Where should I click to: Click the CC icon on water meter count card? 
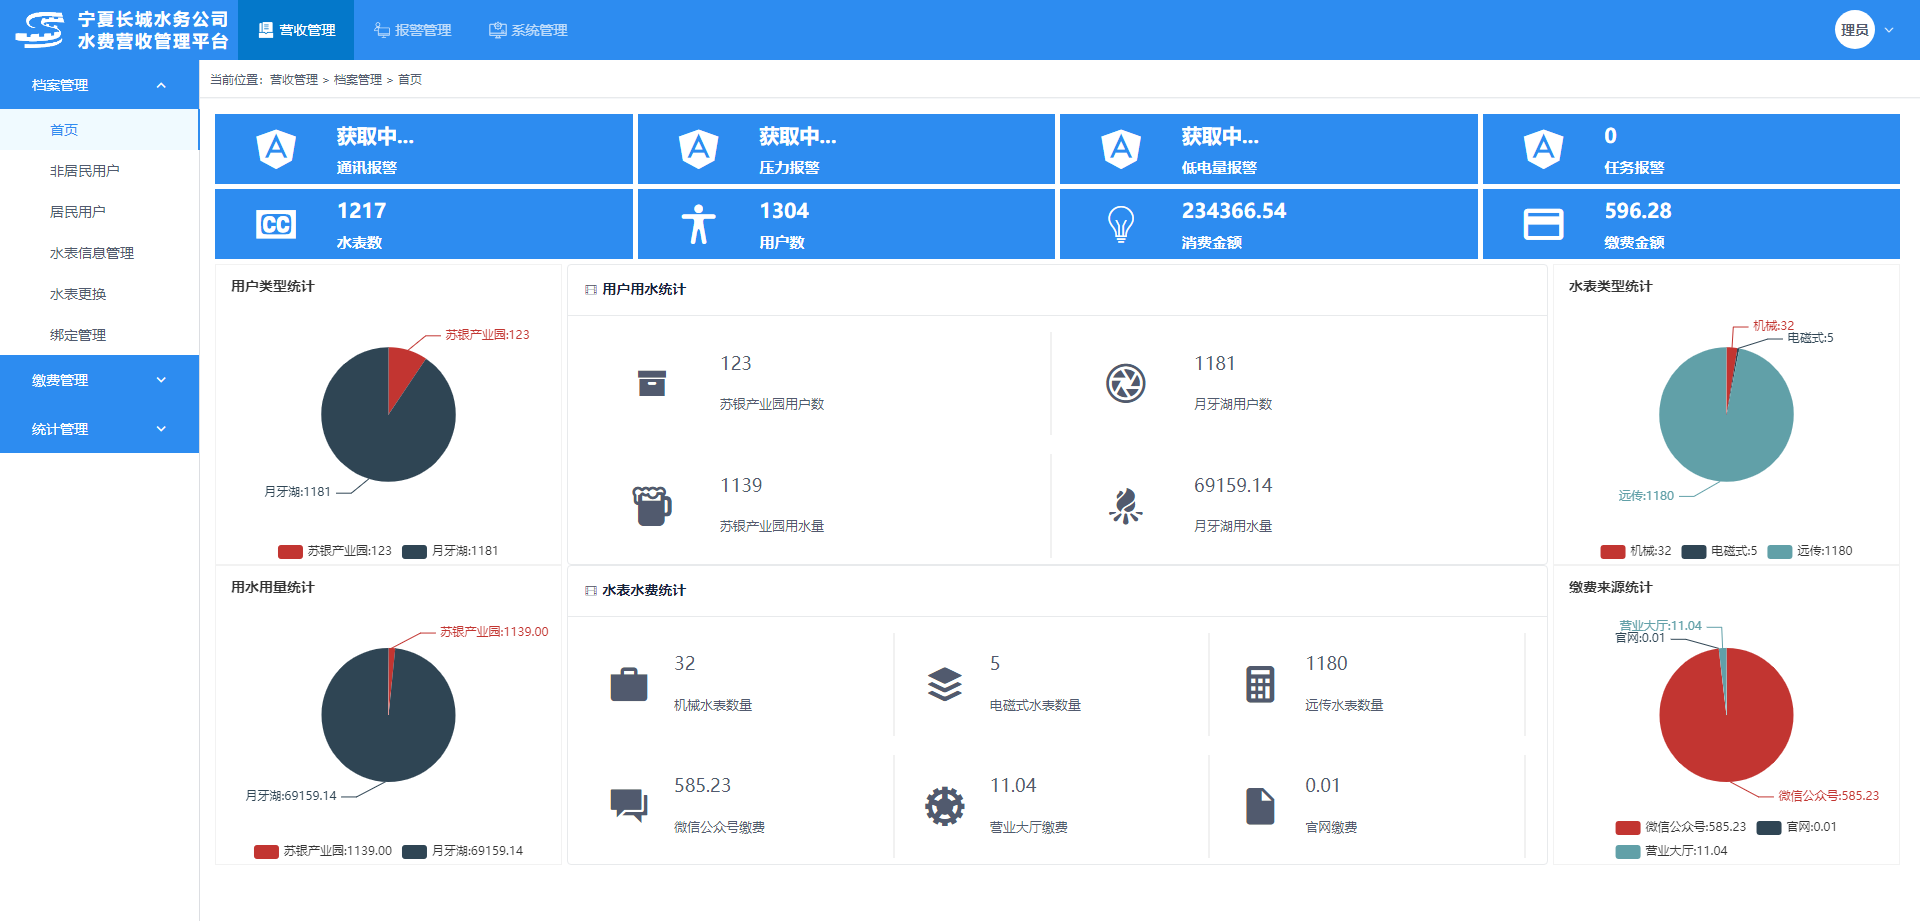pos(276,224)
